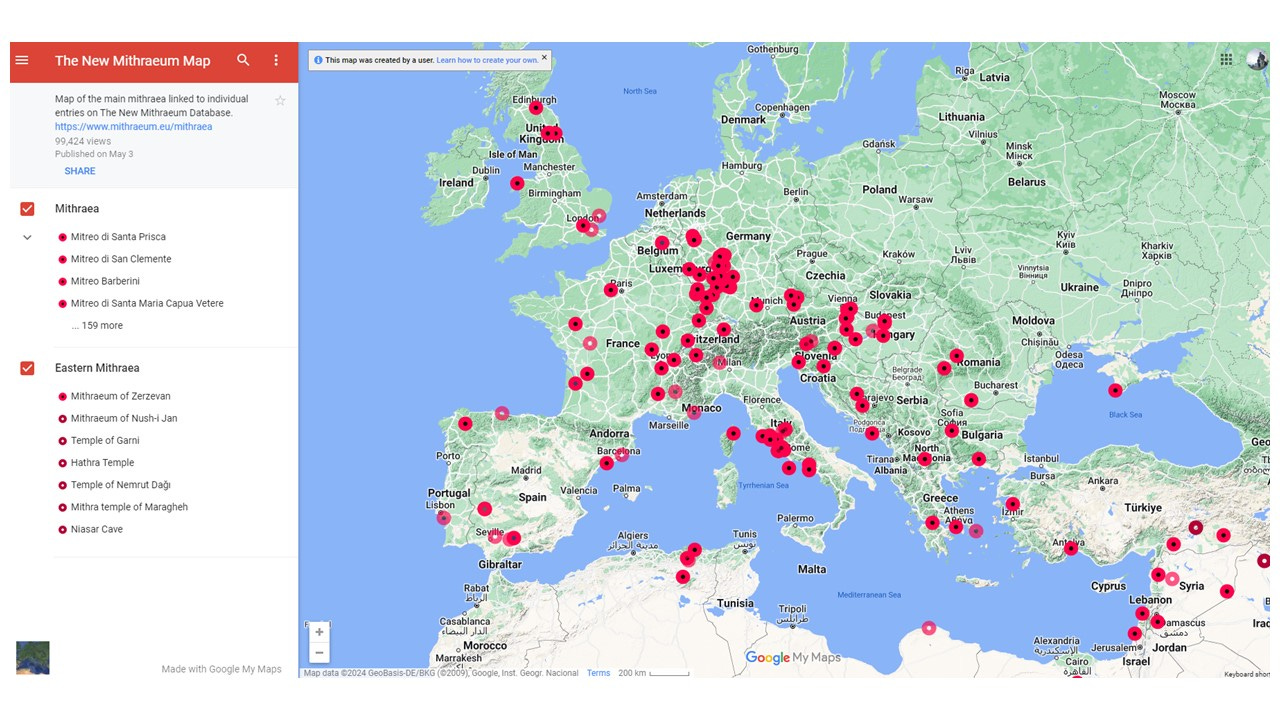This screenshot has height=720, width=1280.
Task: Open the Google apps grid icon
Action: pos(1226,60)
